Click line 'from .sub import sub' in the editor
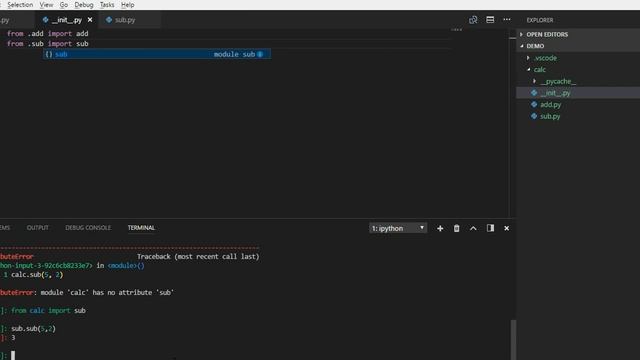 [x=47, y=44]
